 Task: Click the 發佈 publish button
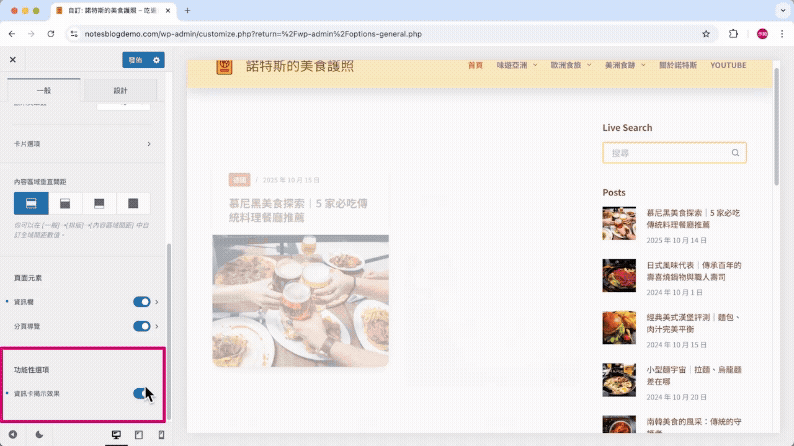pos(136,60)
